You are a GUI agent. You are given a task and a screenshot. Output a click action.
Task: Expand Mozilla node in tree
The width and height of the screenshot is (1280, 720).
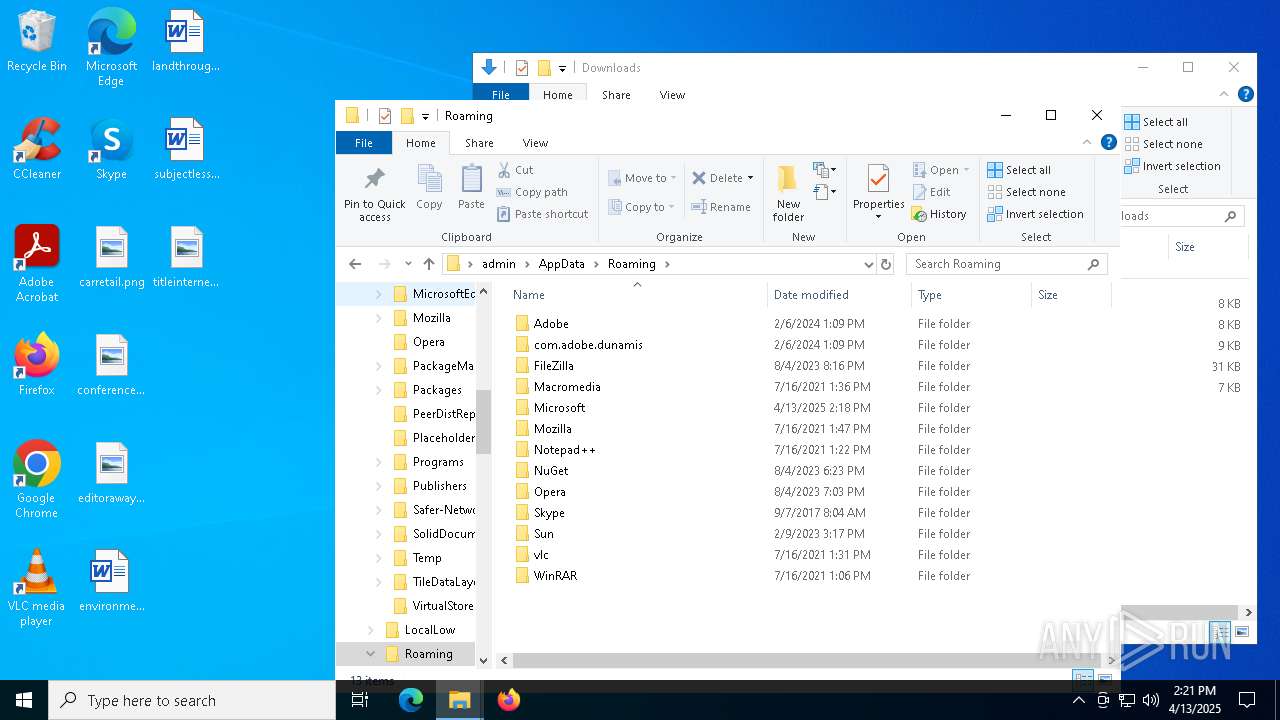(378, 318)
